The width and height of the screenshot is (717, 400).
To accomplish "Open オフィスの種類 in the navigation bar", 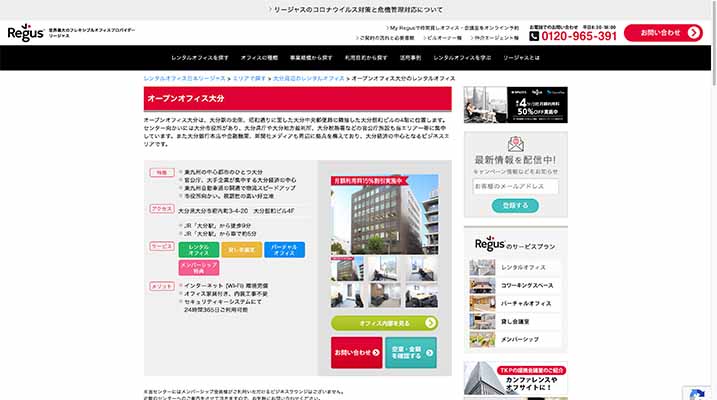I will (x=258, y=58).
